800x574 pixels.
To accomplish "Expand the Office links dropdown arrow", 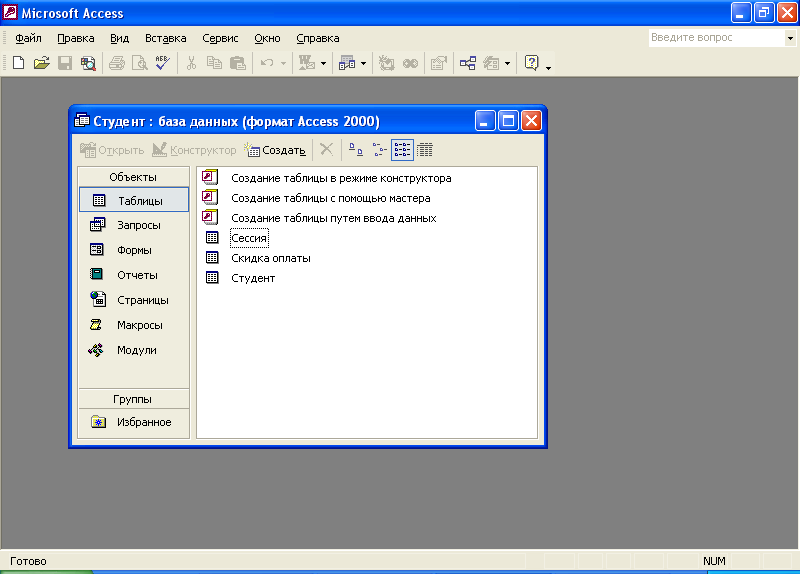I will (323, 64).
